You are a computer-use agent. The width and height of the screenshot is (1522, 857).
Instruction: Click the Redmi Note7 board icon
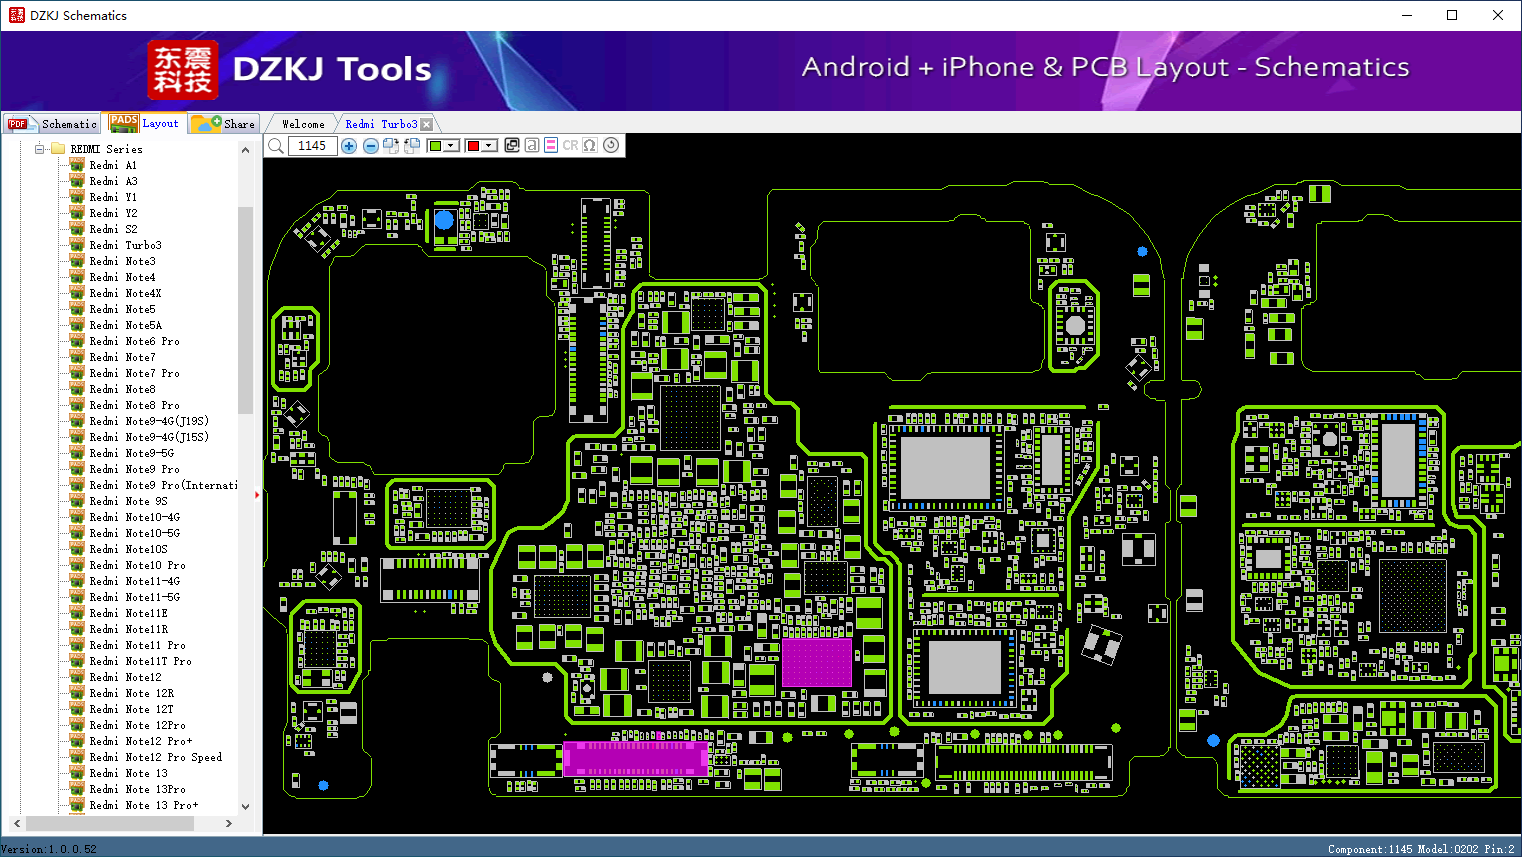(76, 357)
